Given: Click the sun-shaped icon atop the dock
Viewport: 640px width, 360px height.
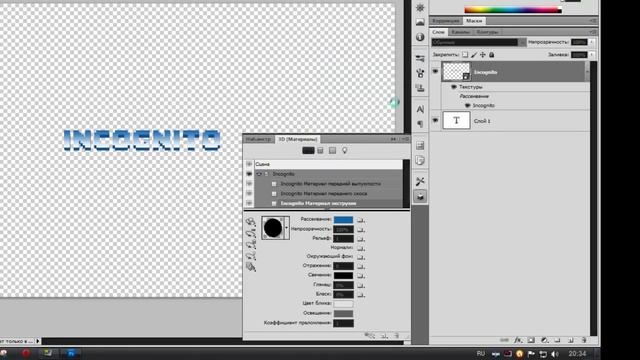Looking at the screenshot, I should coord(420,7).
